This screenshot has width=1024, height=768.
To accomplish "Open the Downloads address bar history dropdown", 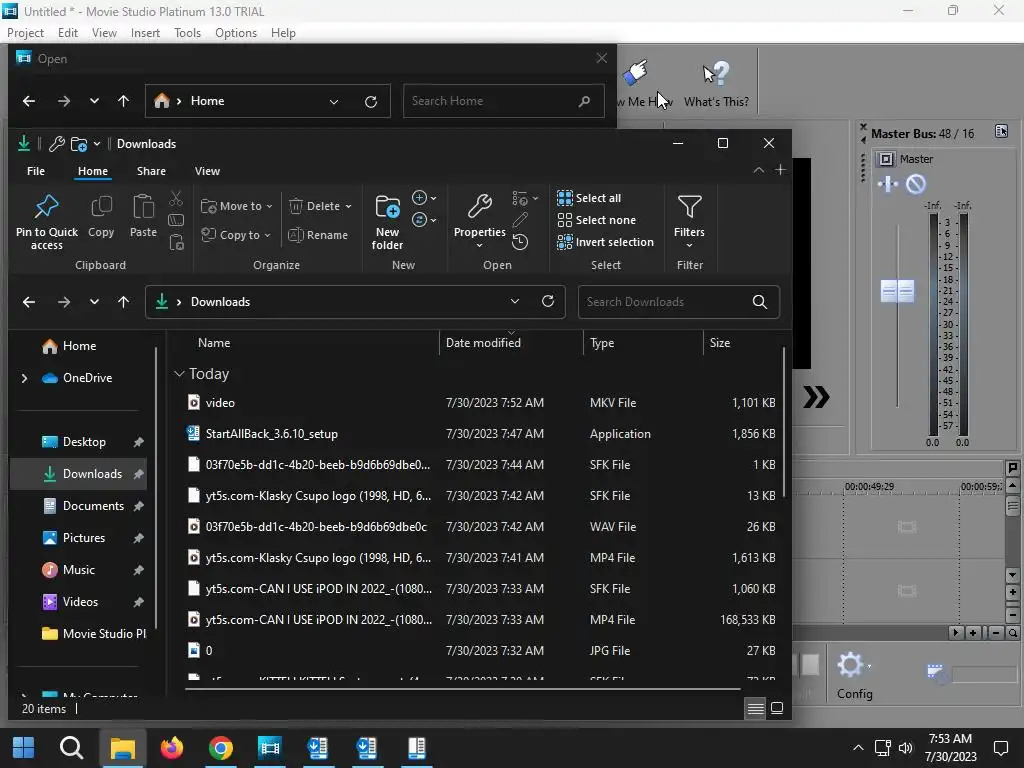I will coord(515,301).
